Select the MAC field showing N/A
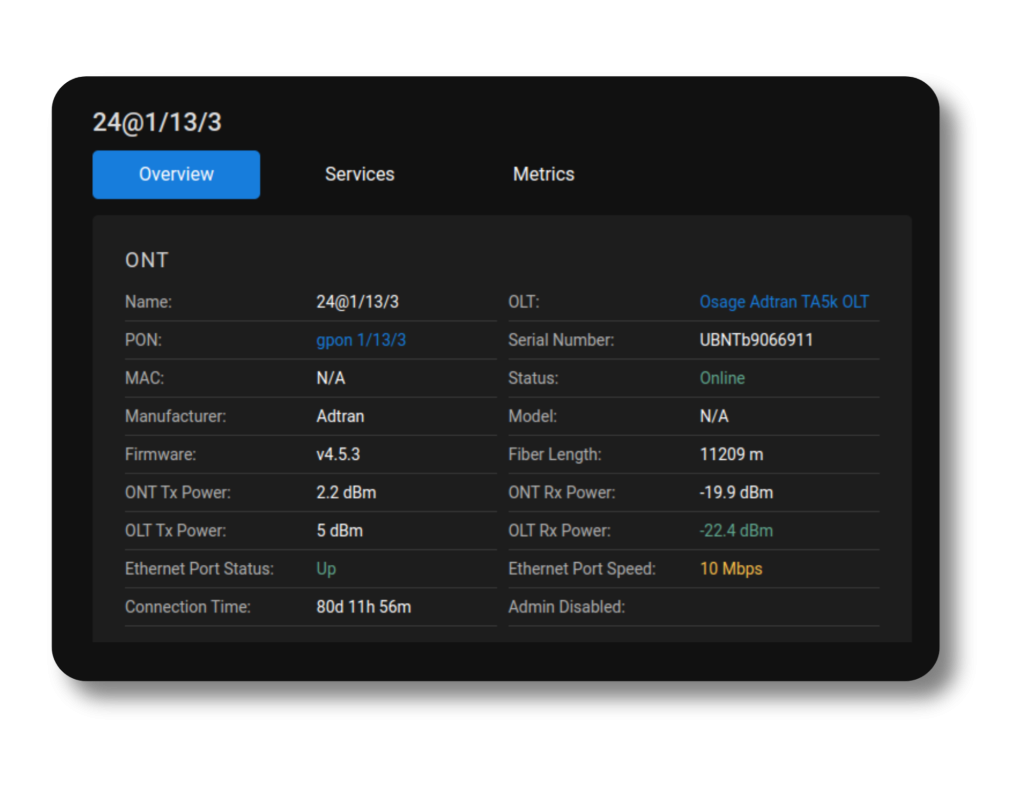Viewport: 1024px width, 792px height. point(331,378)
